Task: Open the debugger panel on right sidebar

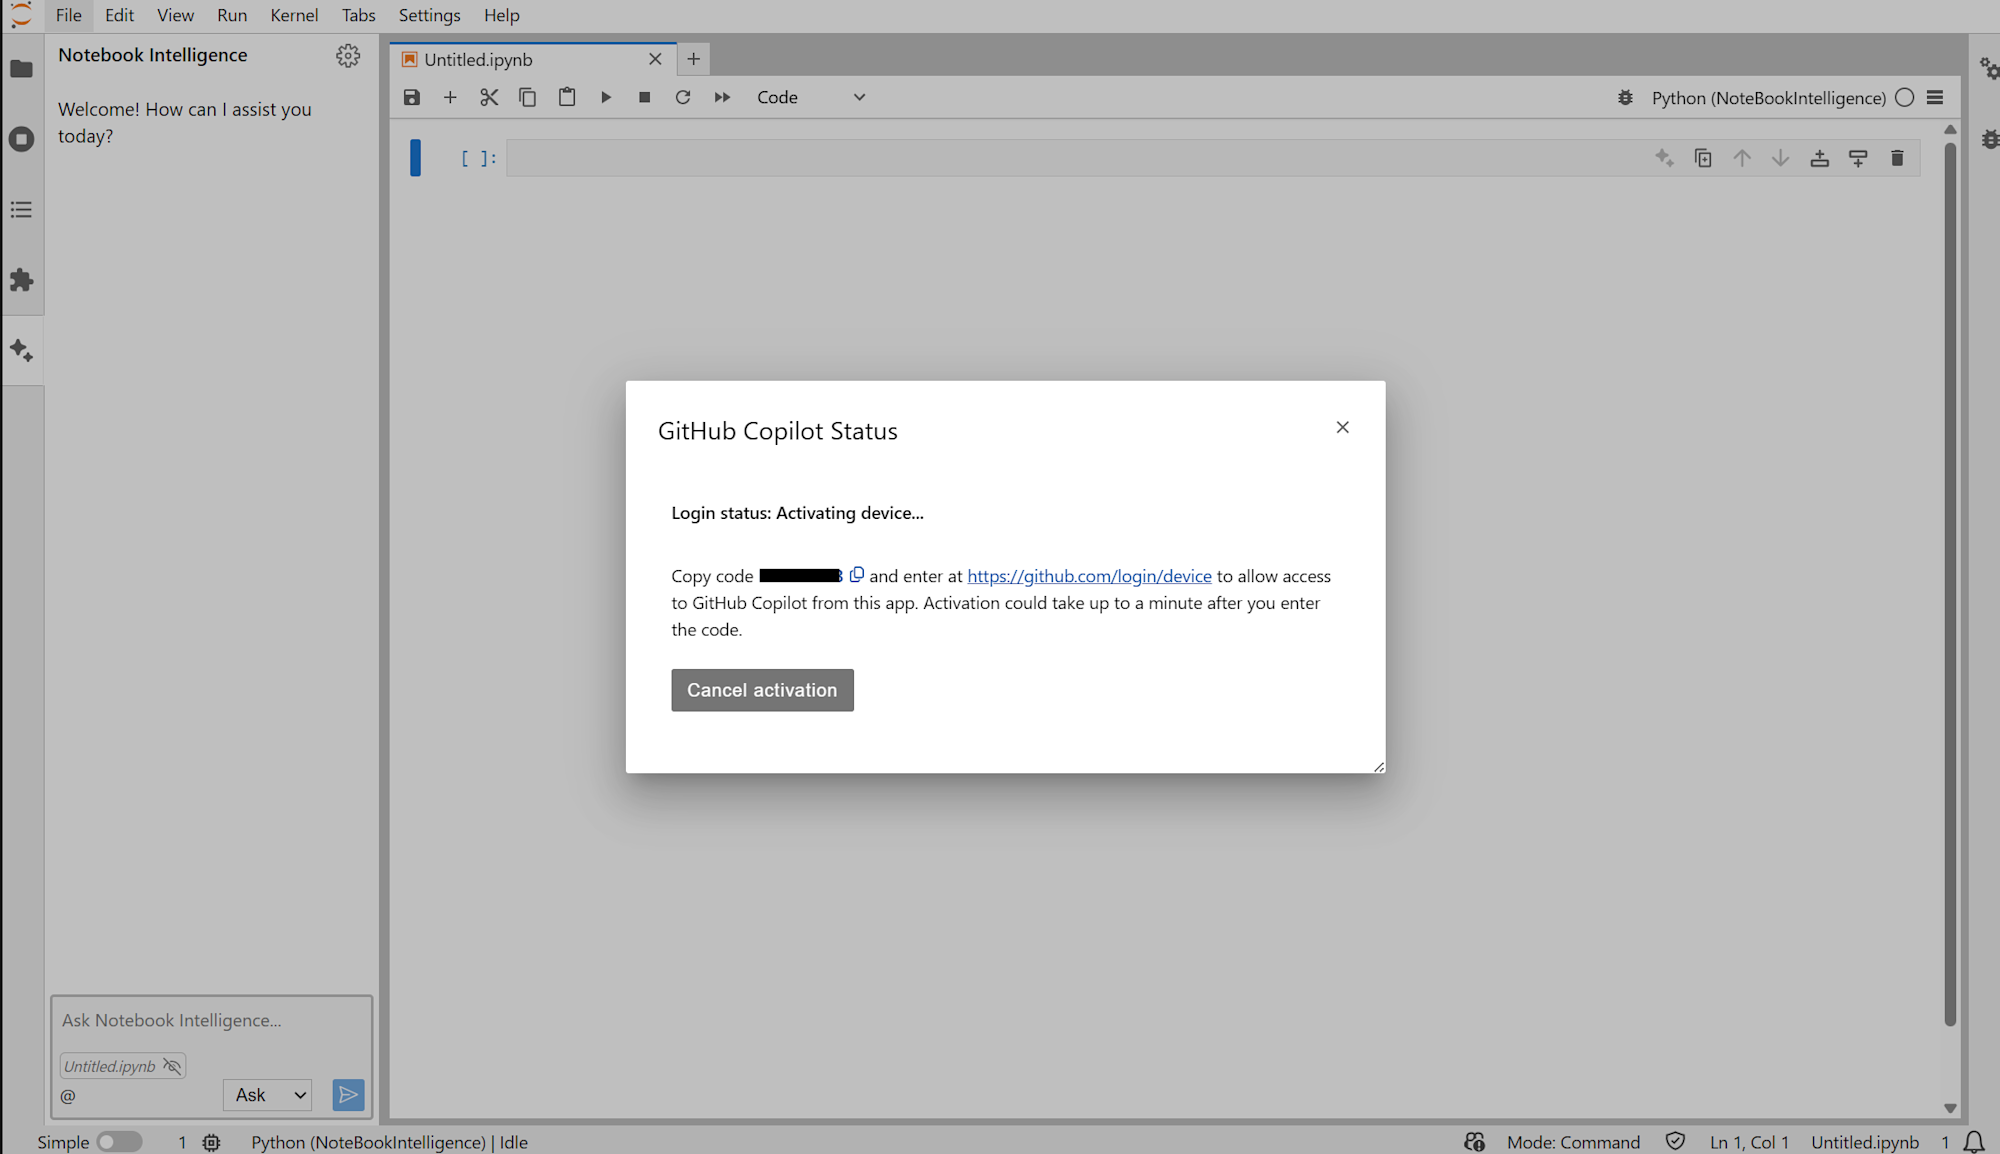Action: pos(1989,139)
